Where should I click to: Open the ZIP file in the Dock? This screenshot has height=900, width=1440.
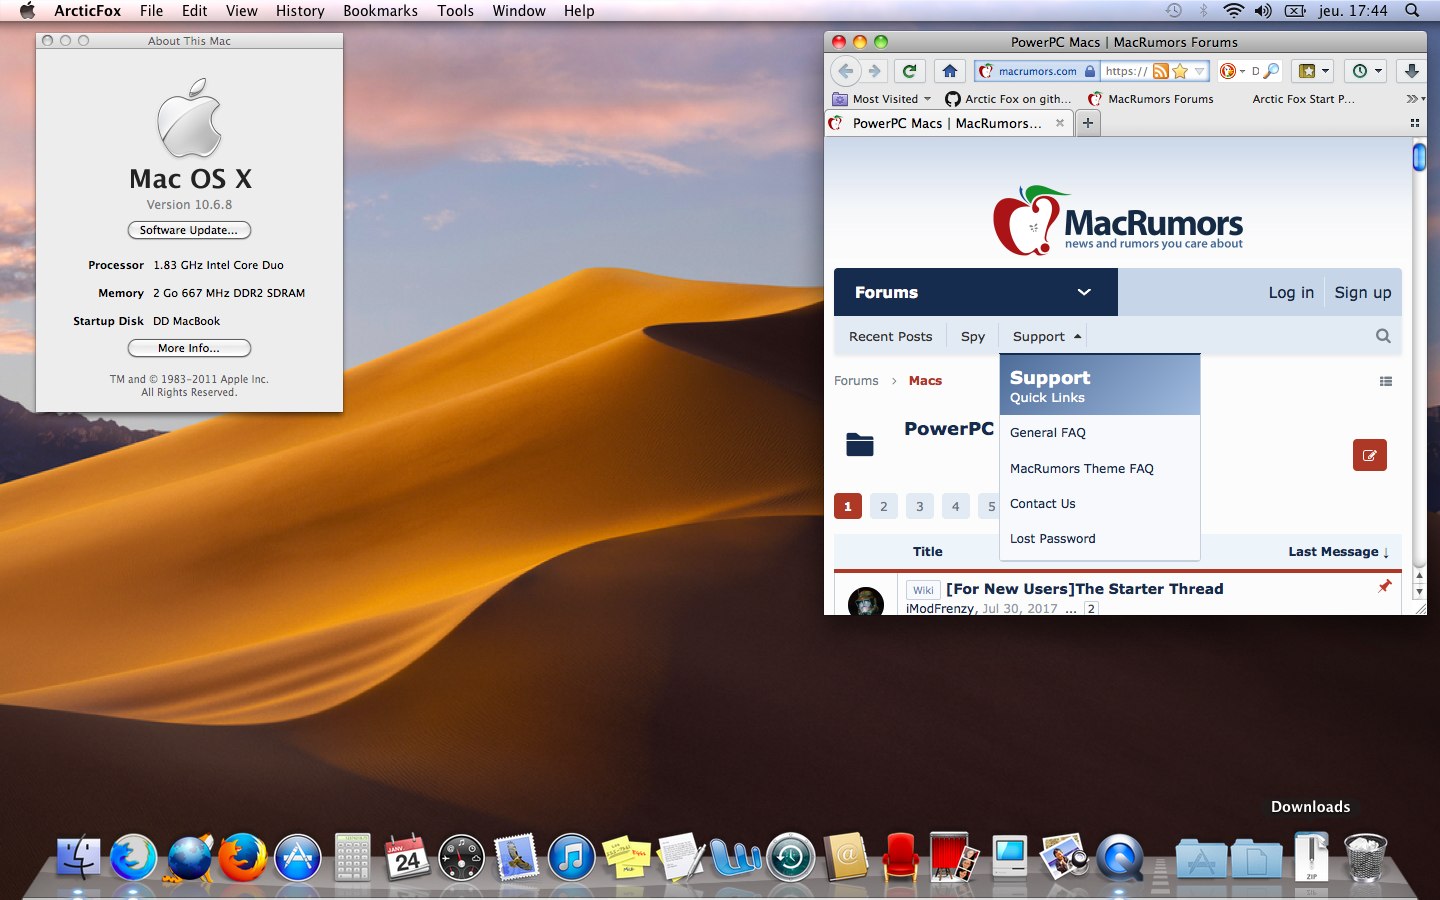tap(1311, 858)
